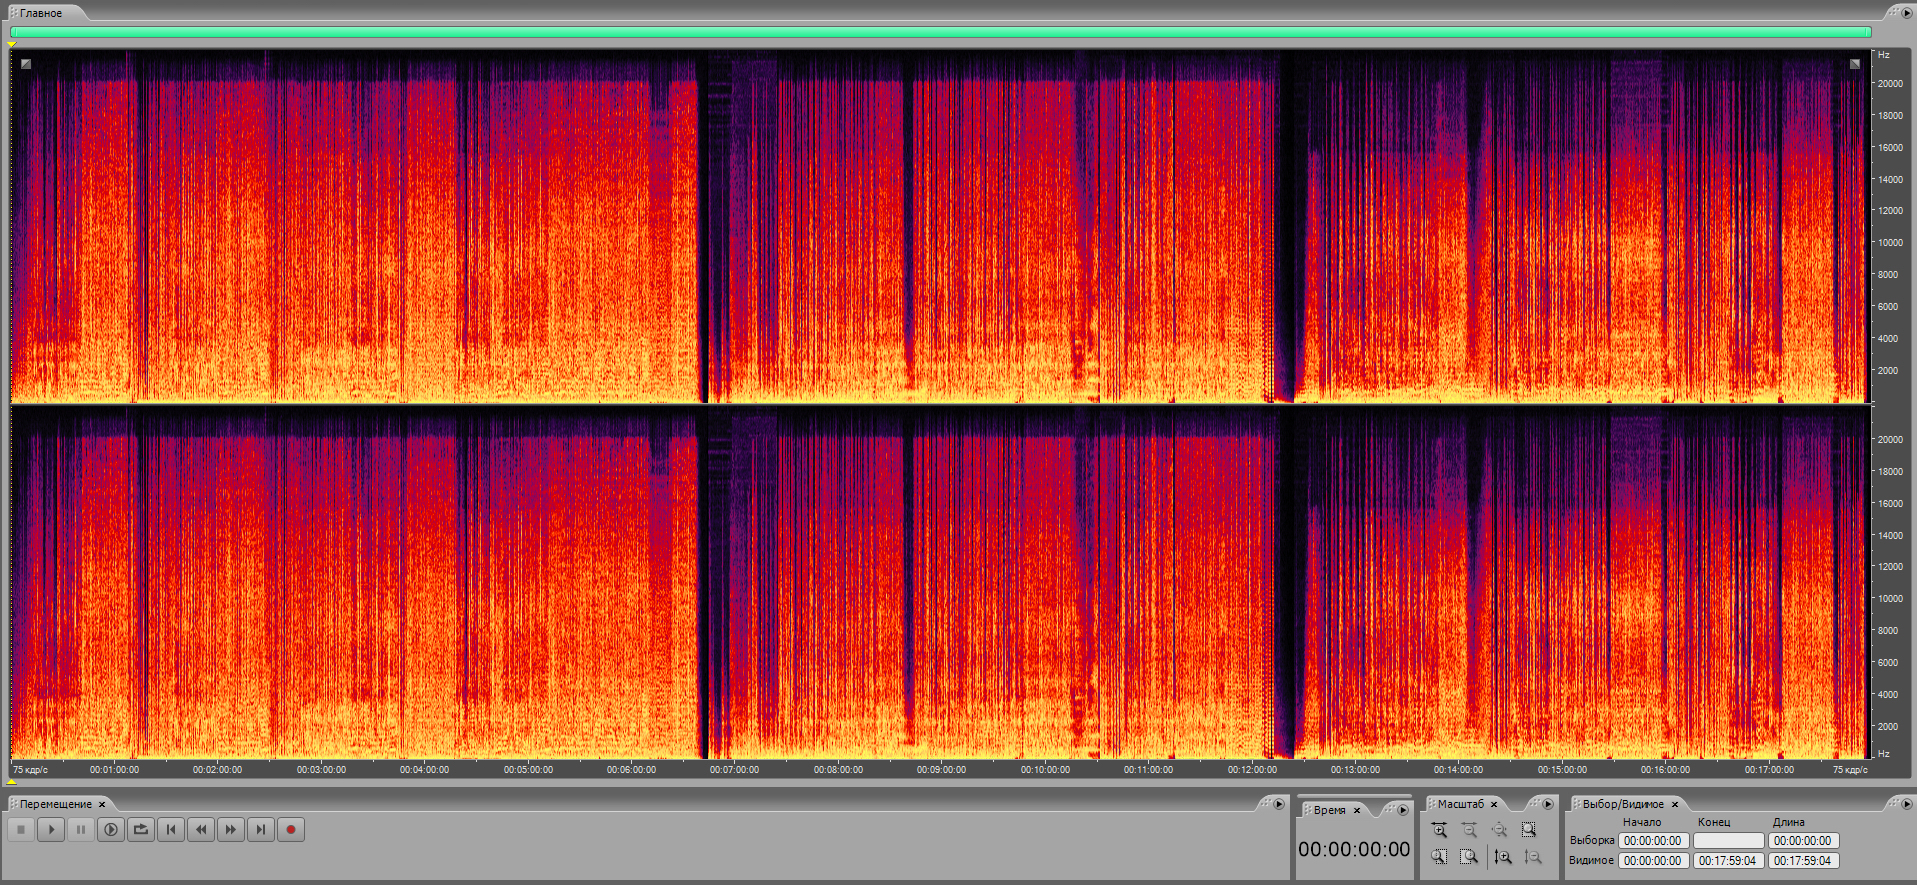Open the Время panel options menu
The image size is (1917, 885).
pos(1402,810)
